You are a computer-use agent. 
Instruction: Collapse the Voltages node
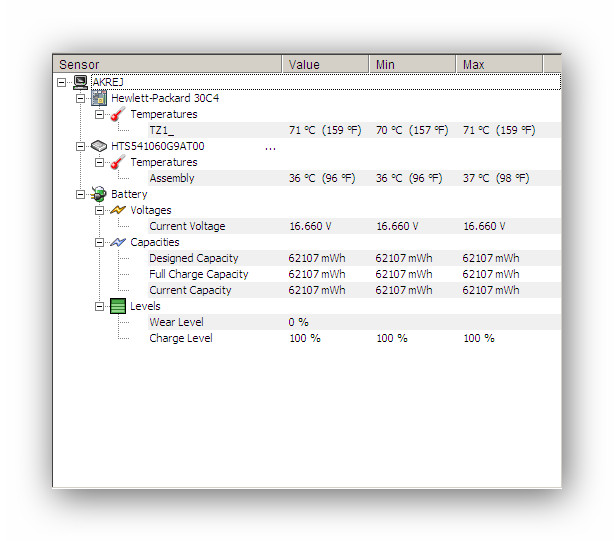coord(99,210)
